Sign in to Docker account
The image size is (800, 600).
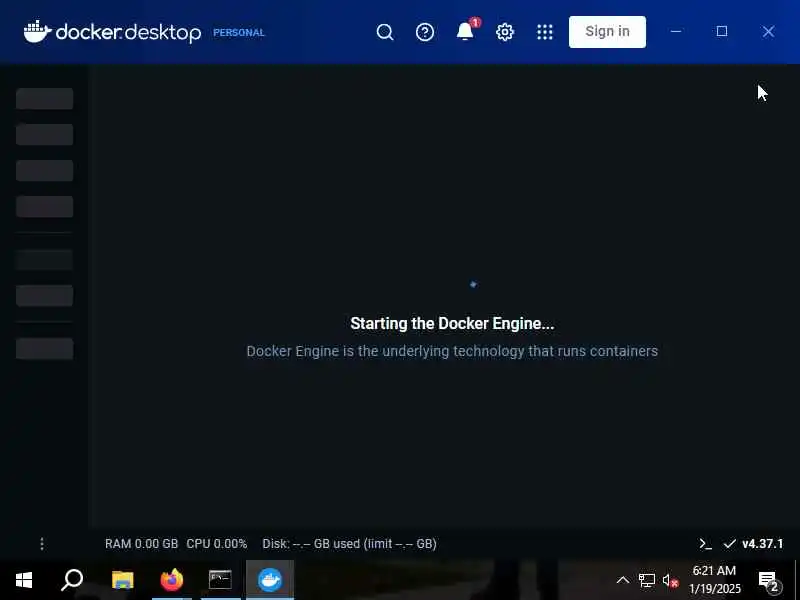(607, 32)
